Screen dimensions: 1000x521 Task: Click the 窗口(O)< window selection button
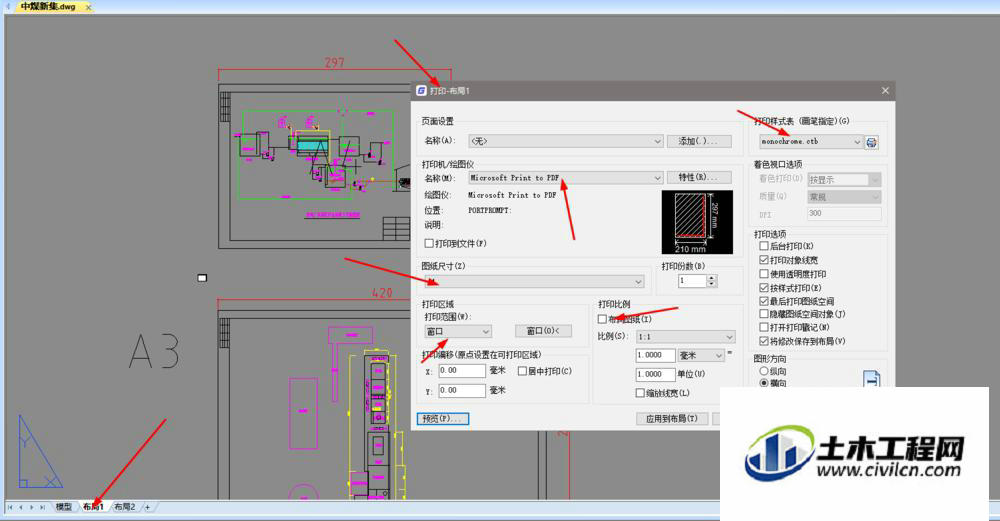coord(543,331)
